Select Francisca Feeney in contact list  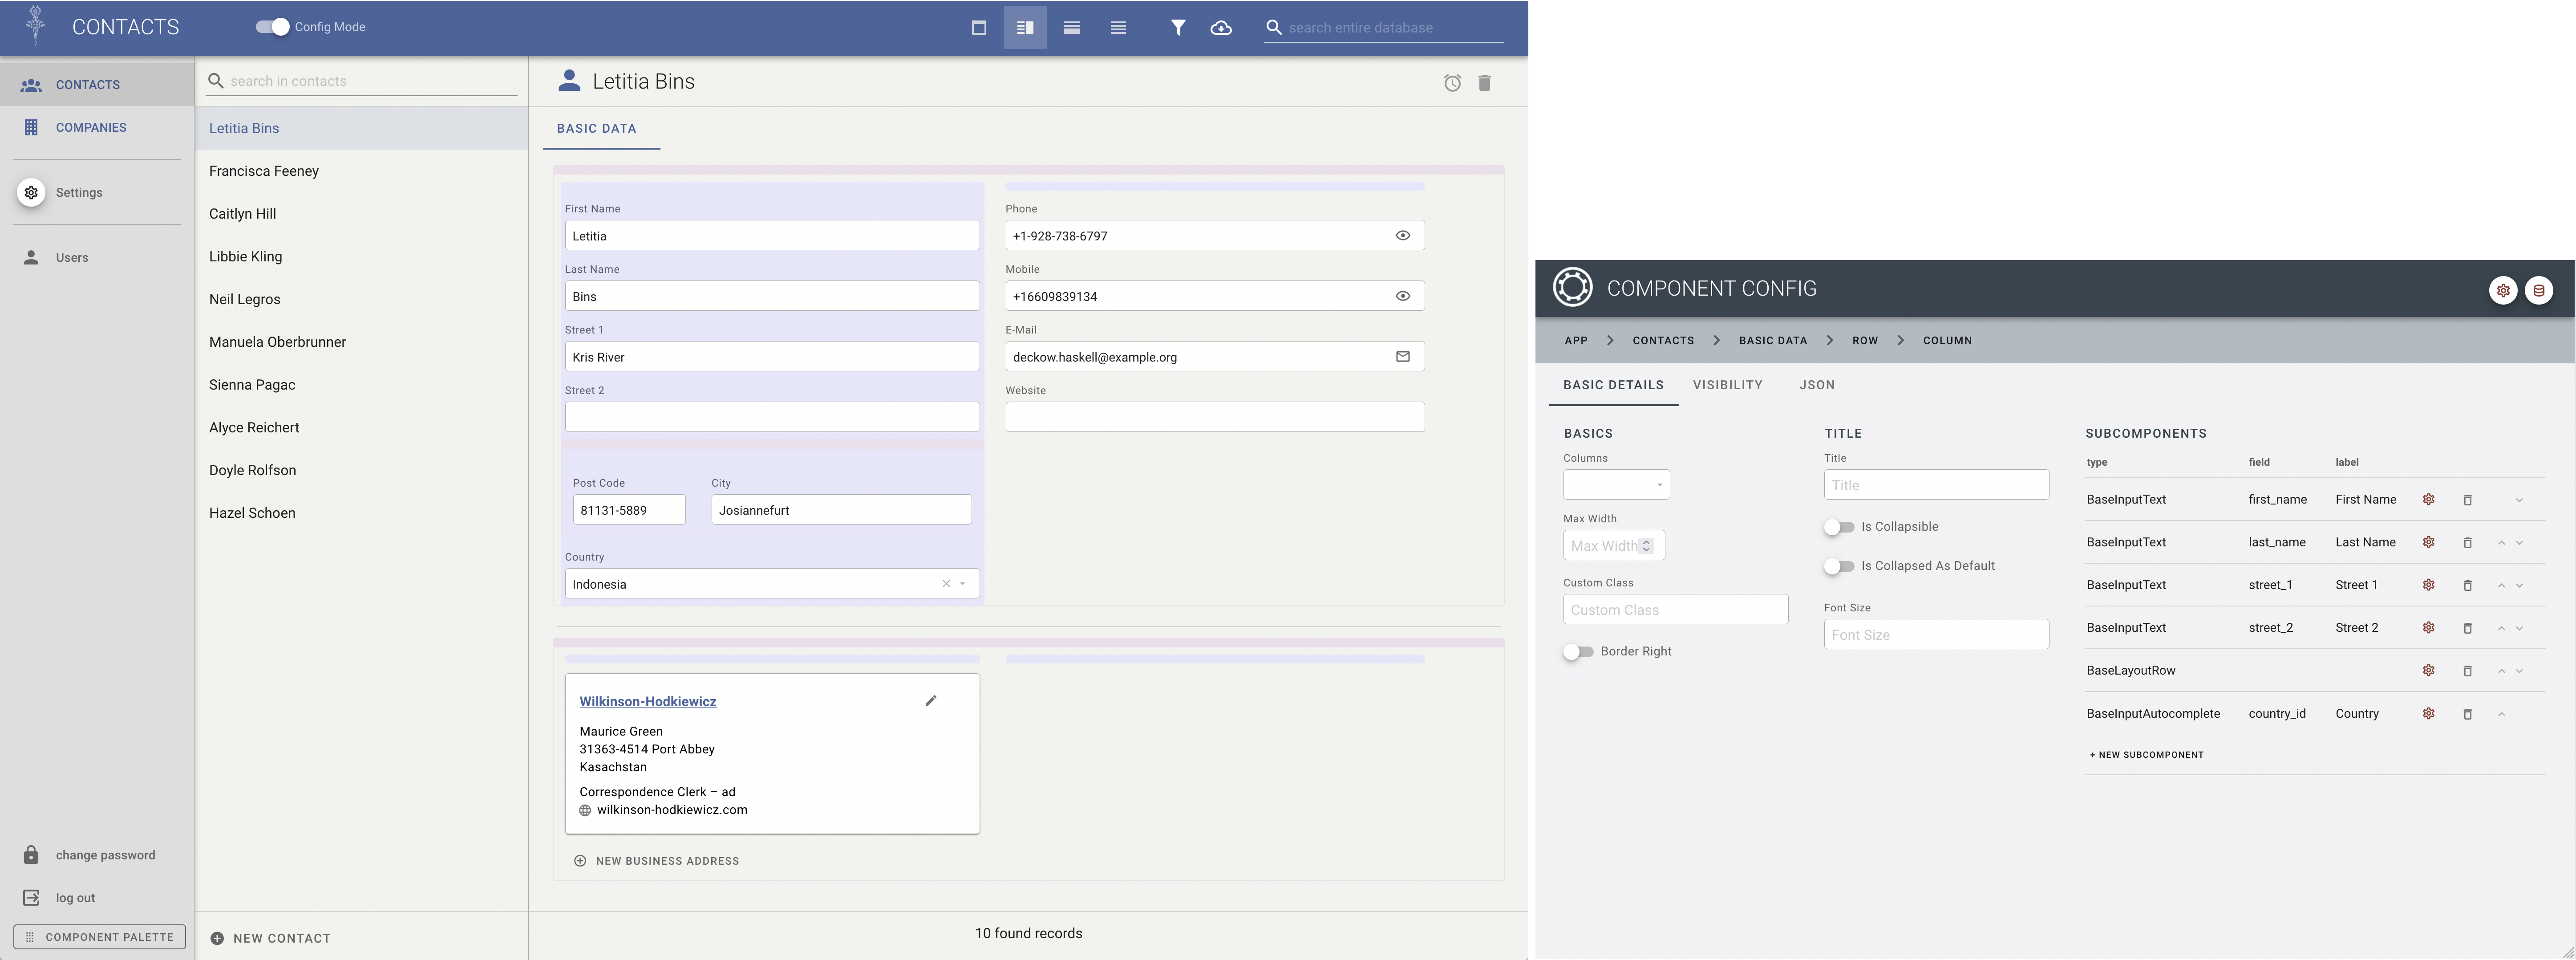click(264, 171)
